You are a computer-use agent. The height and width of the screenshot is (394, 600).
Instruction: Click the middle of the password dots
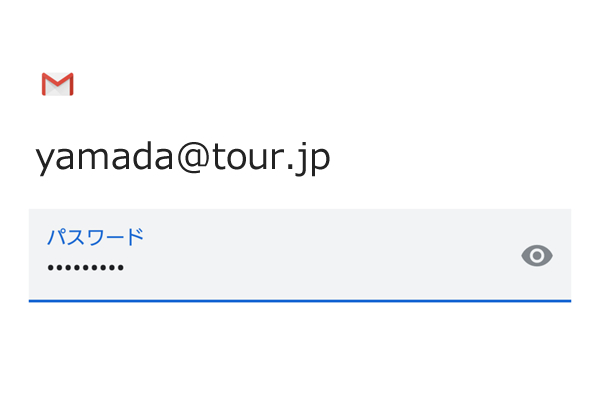[85, 267]
